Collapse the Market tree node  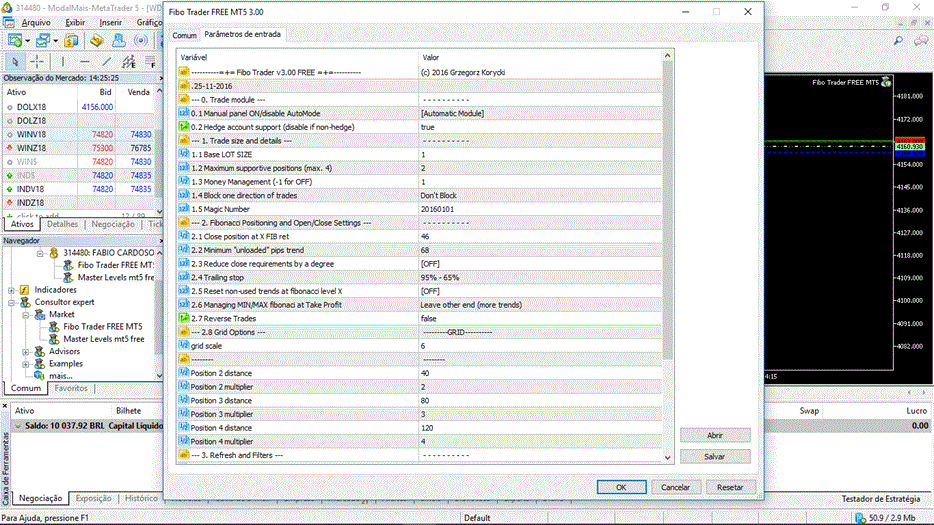click(x=26, y=315)
